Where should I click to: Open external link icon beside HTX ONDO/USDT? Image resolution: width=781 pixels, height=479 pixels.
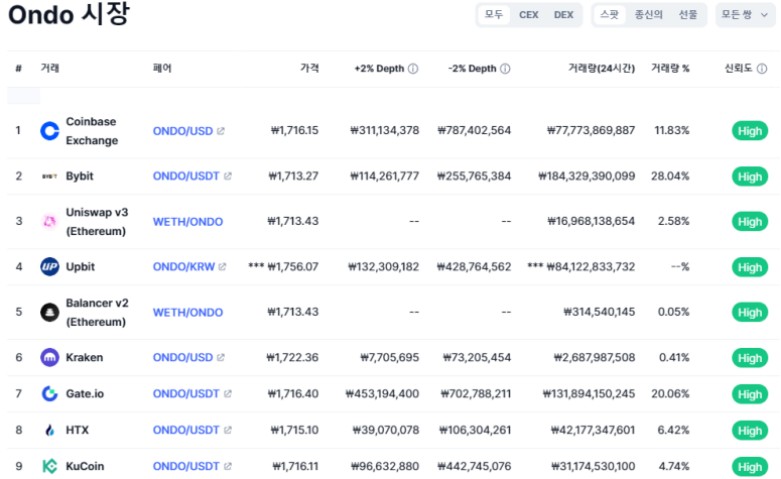[227, 430]
